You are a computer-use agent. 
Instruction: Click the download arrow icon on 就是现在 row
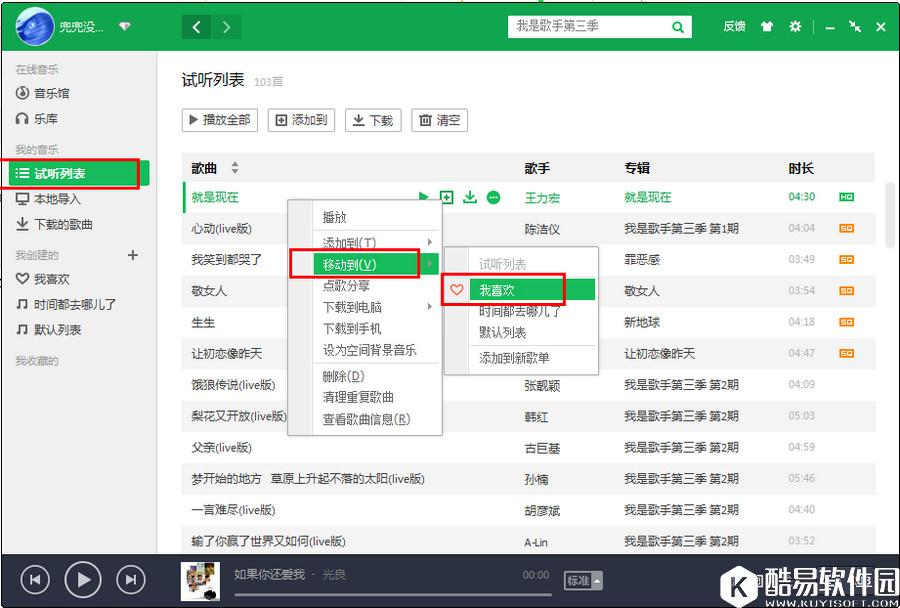[469, 197]
